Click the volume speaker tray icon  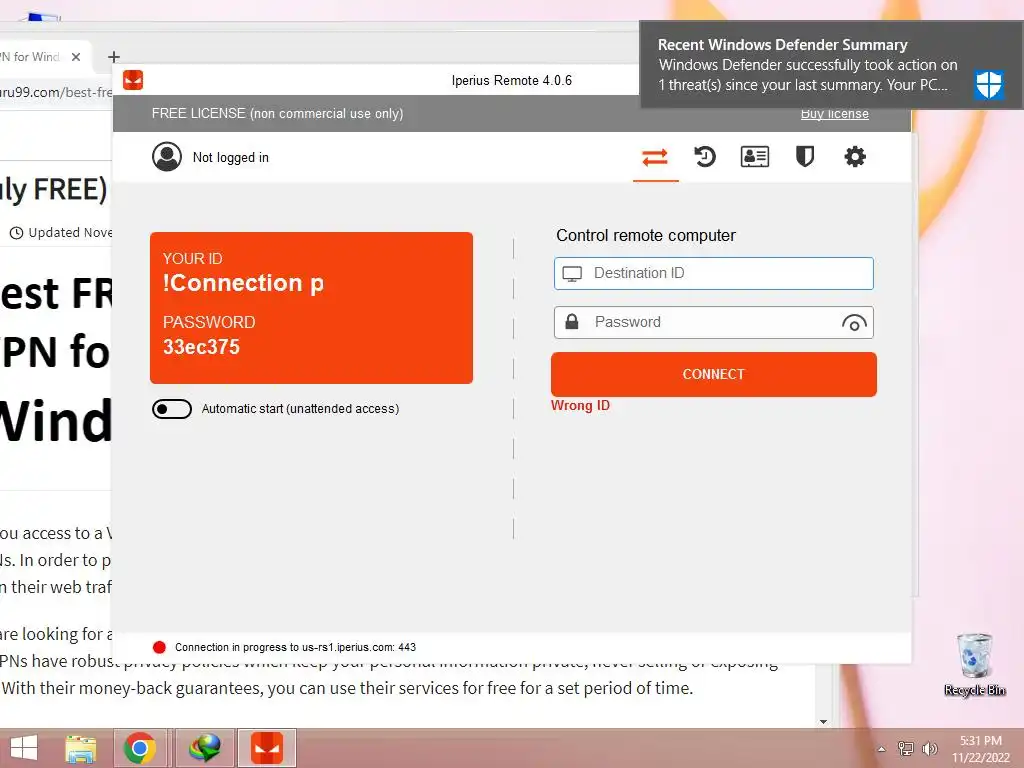pyautogui.click(x=929, y=748)
